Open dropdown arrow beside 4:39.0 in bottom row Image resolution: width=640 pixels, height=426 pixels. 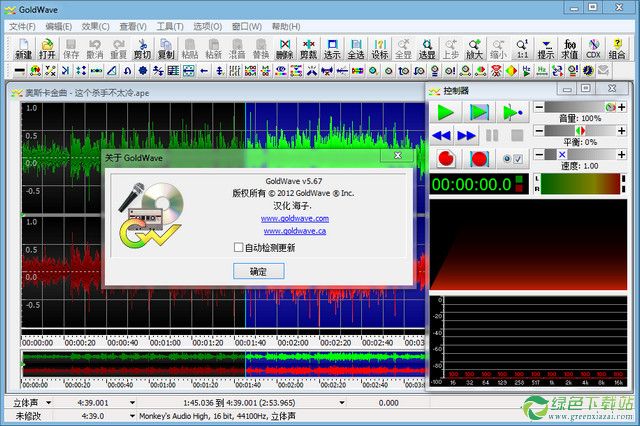(132, 416)
